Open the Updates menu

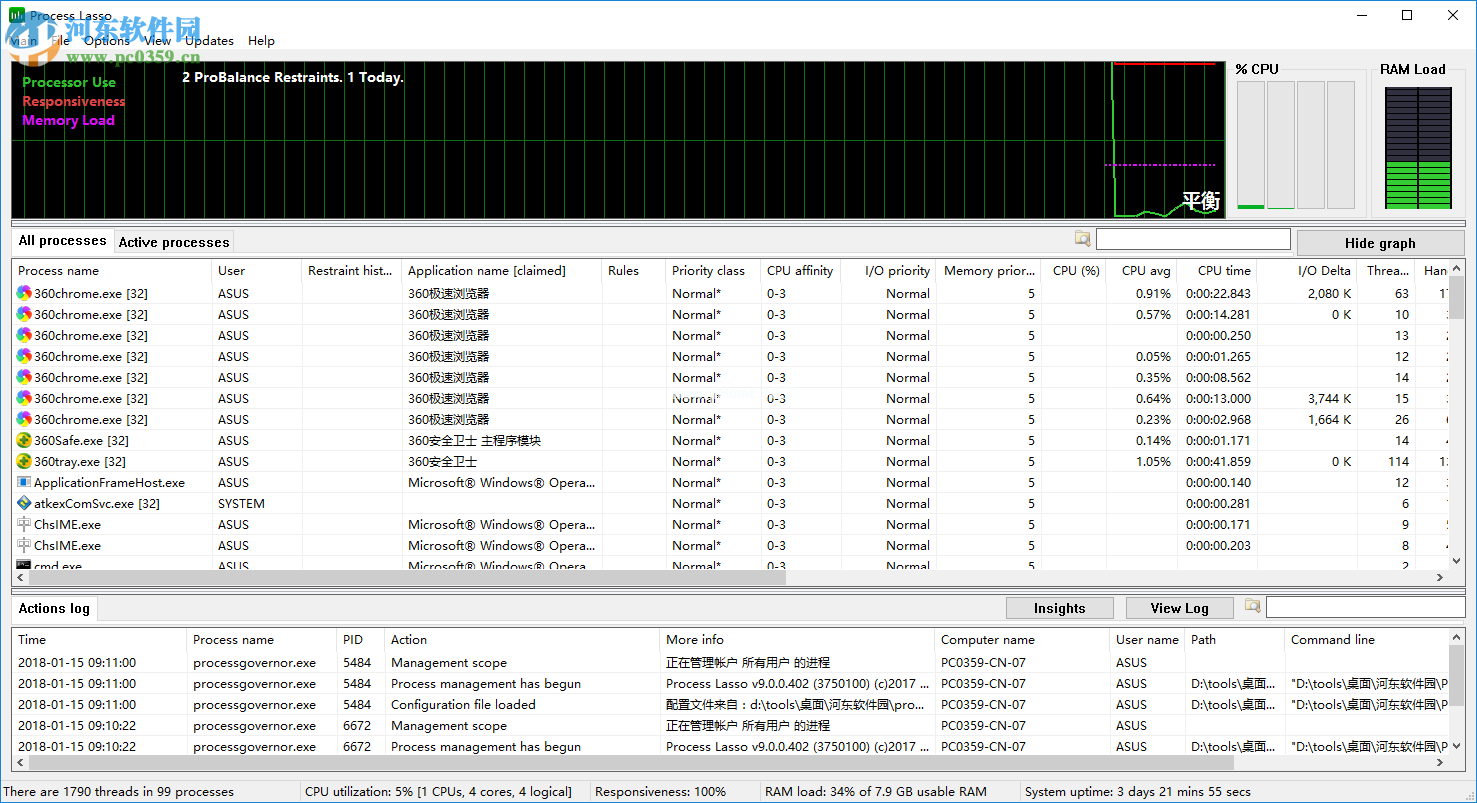pyautogui.click(x=209, y=41)
